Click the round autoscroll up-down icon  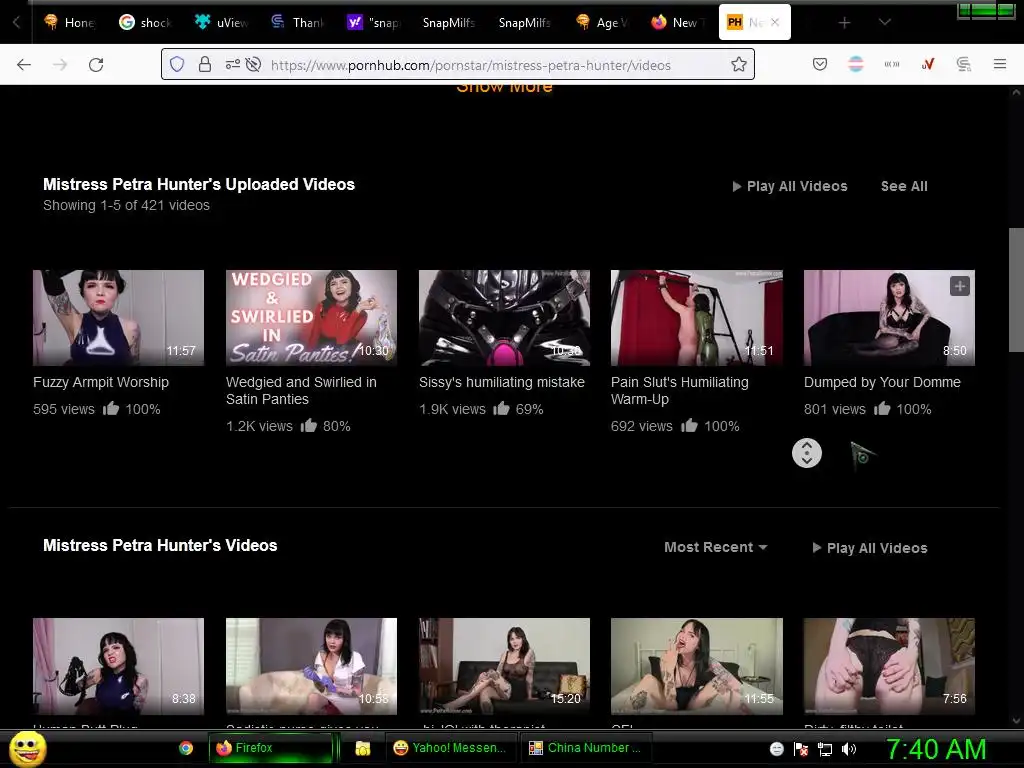point(807,453)
